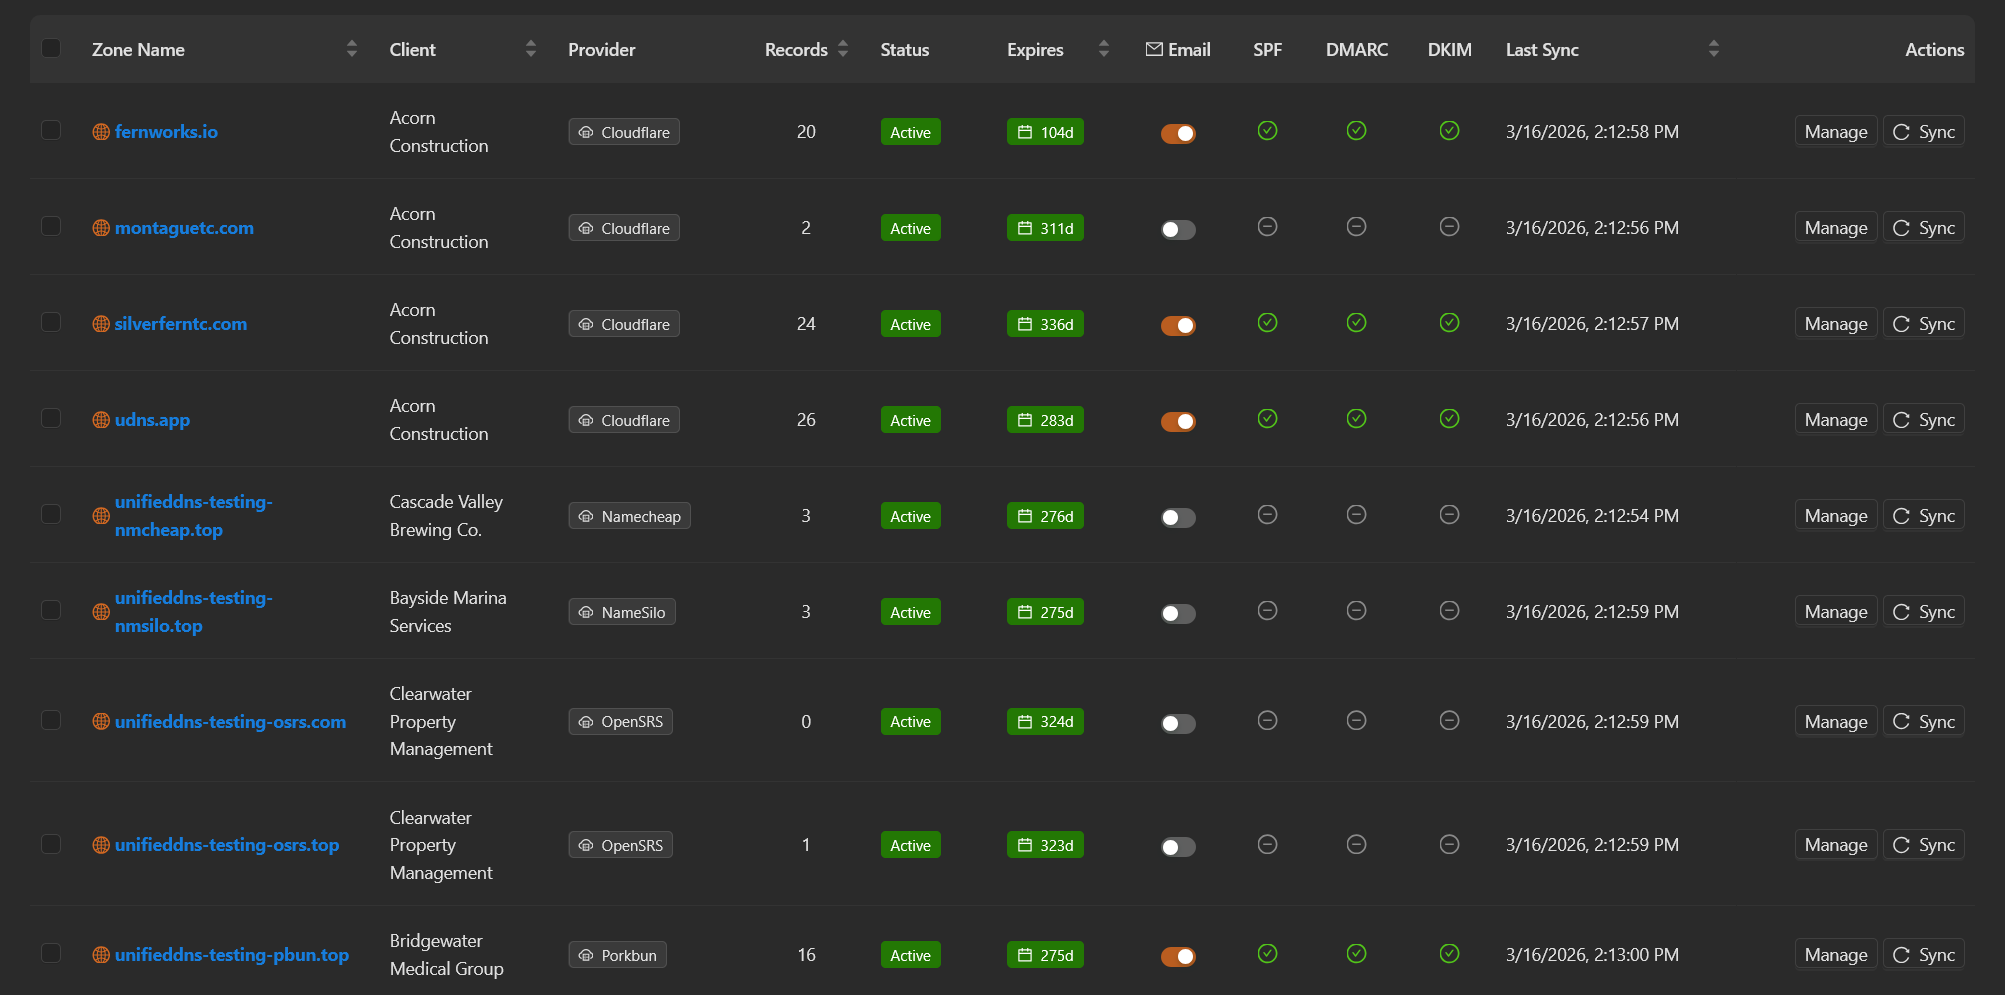Sort by Records column arrows
This screenshot has width=2005, height=995.
pyautogui.click(x=843, y=49)
